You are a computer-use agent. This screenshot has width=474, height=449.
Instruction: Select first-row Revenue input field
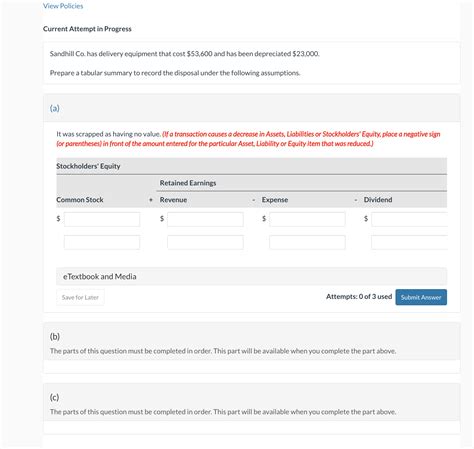click(205, 219)
